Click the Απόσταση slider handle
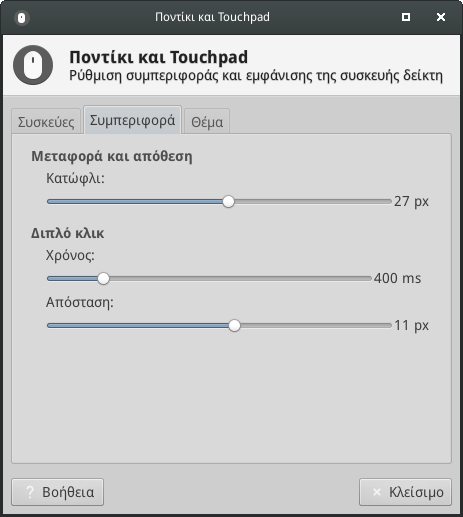 tap(234, 325)
